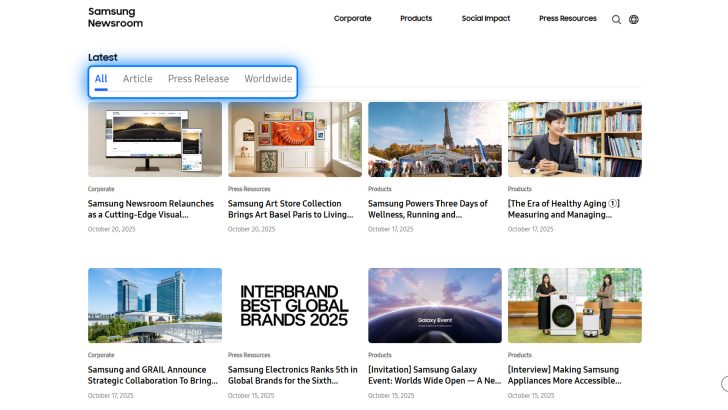
Task: Click October 15, 2025 date under Galaxy Event
Action: tap(391, 396)
